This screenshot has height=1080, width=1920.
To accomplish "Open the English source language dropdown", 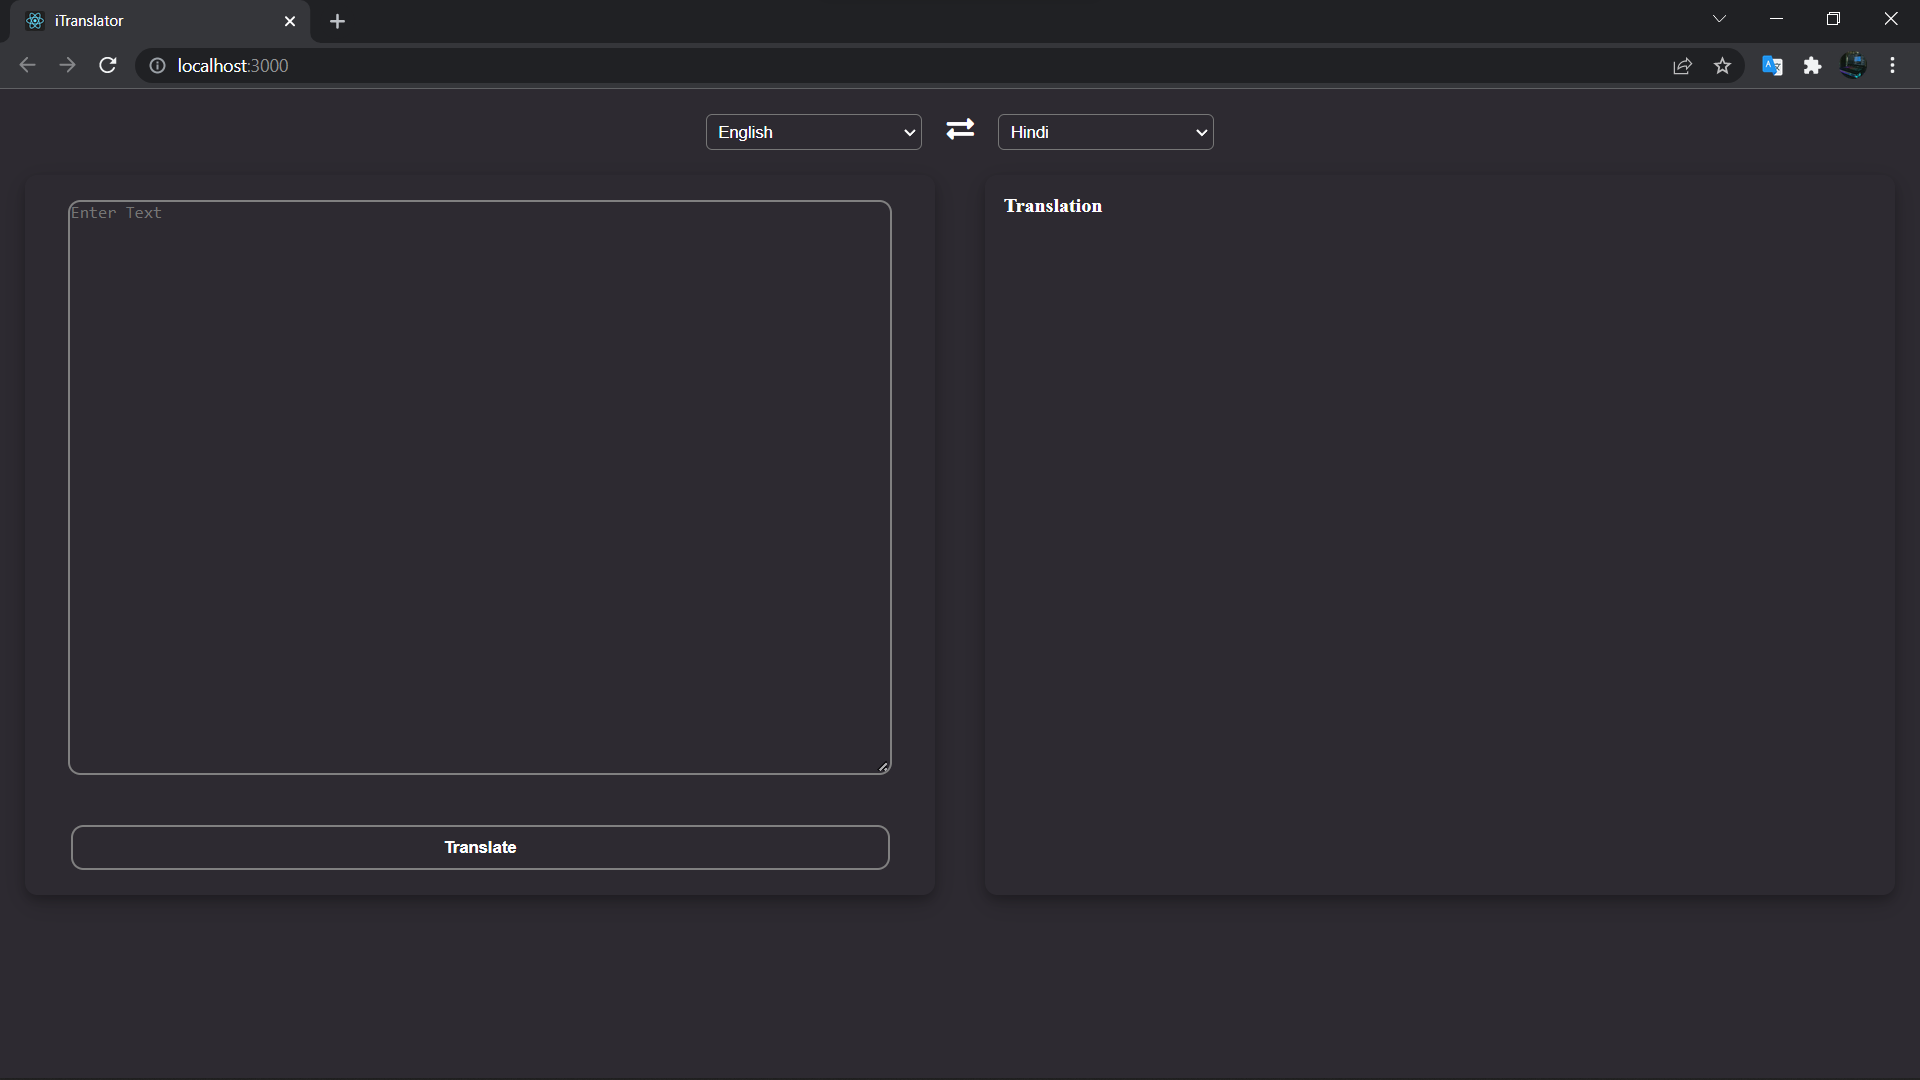I will point(813,132).
